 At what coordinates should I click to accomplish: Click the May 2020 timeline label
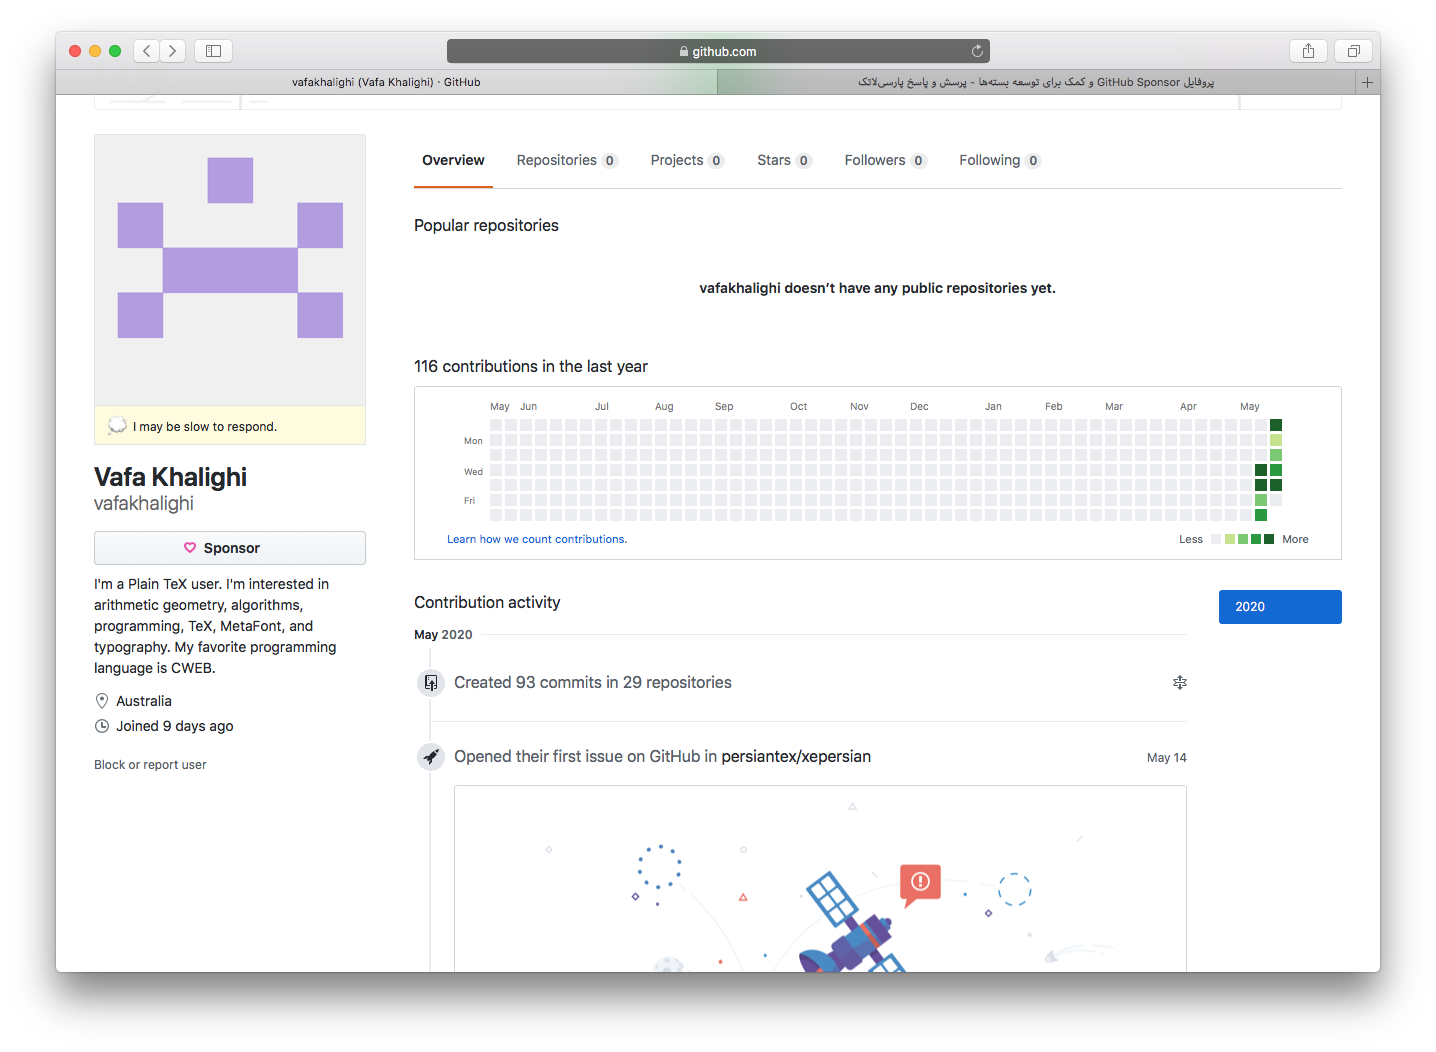pyautogui.click(x=443, y=635)
